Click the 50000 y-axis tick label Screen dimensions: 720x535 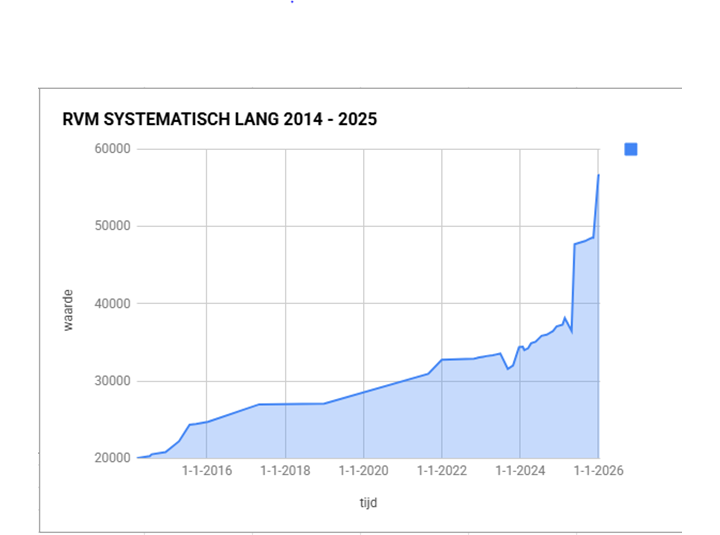click(x=107, y=226)
